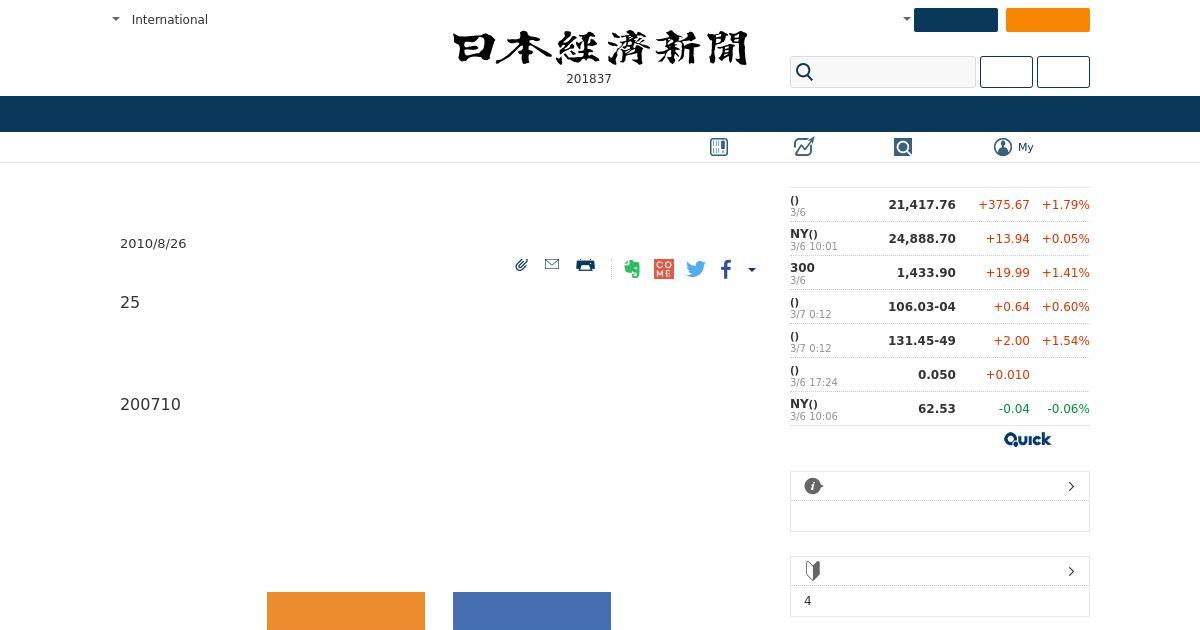This screenshot has width=1200, height=630.
Task: Click inside the search input field
Action: (883, 72)
